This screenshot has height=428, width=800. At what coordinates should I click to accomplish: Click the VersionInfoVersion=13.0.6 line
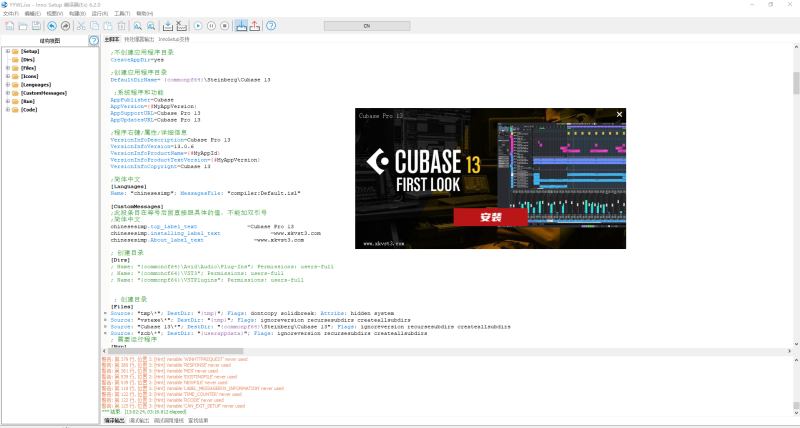click(152, 146)
